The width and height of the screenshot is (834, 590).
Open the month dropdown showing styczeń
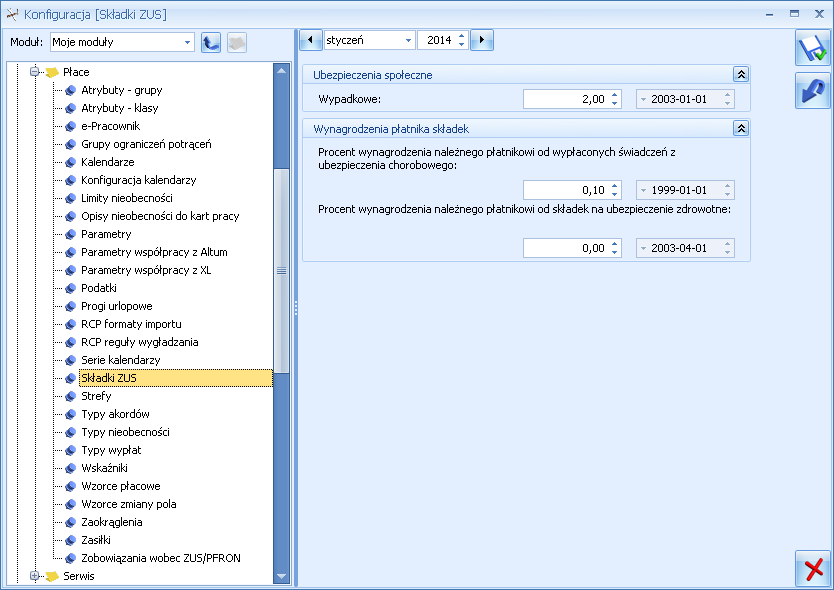click(408, 40)
